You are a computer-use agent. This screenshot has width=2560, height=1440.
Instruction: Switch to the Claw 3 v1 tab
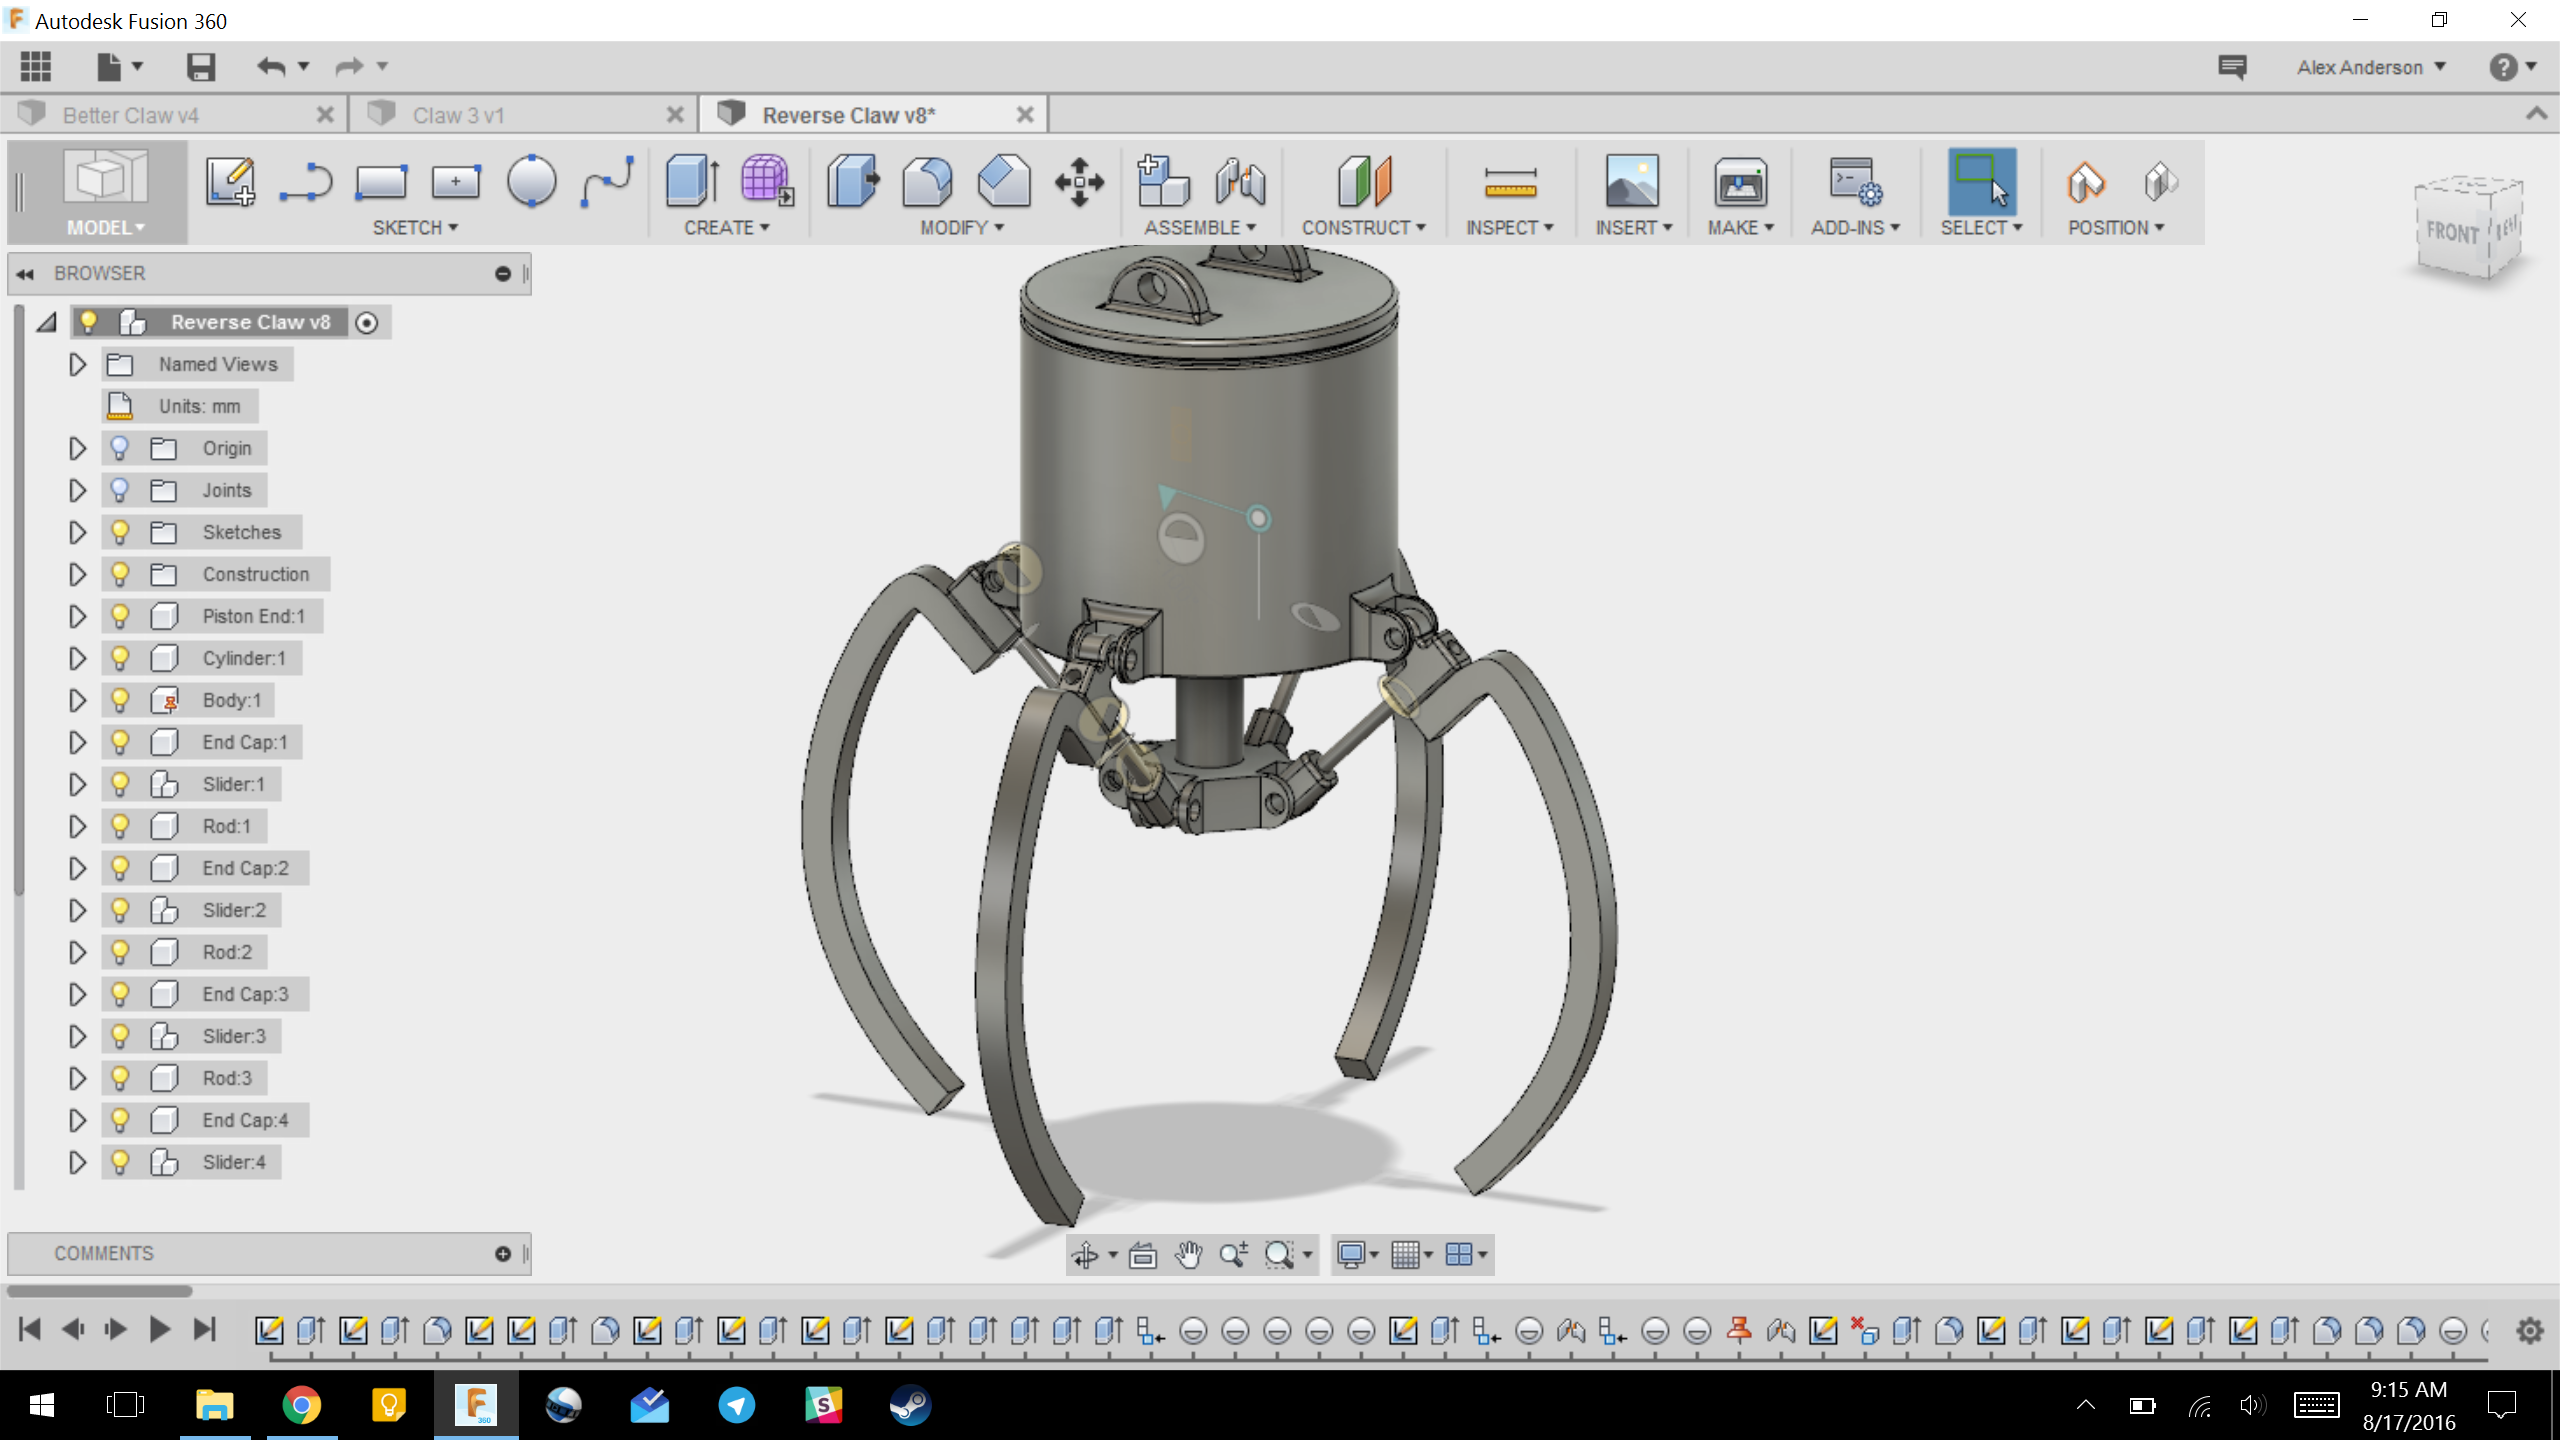pyautogui.click(x=459, y=115)
